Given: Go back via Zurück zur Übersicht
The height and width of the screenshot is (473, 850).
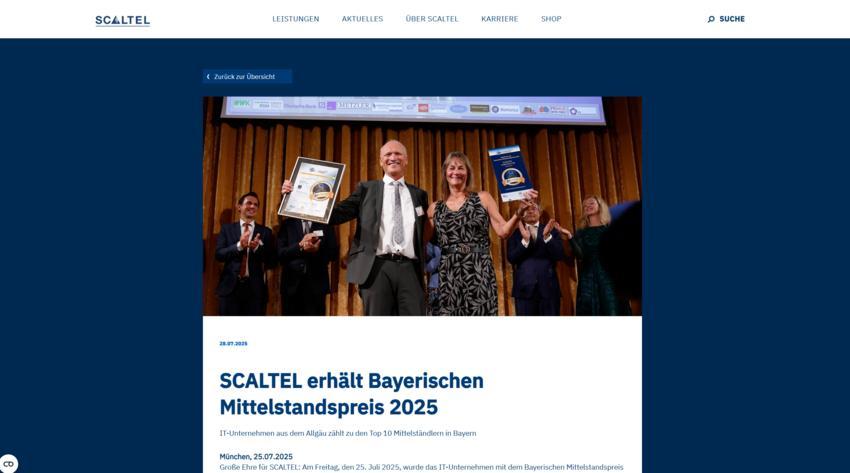Looking at the screenshot, I should [247, 76].
